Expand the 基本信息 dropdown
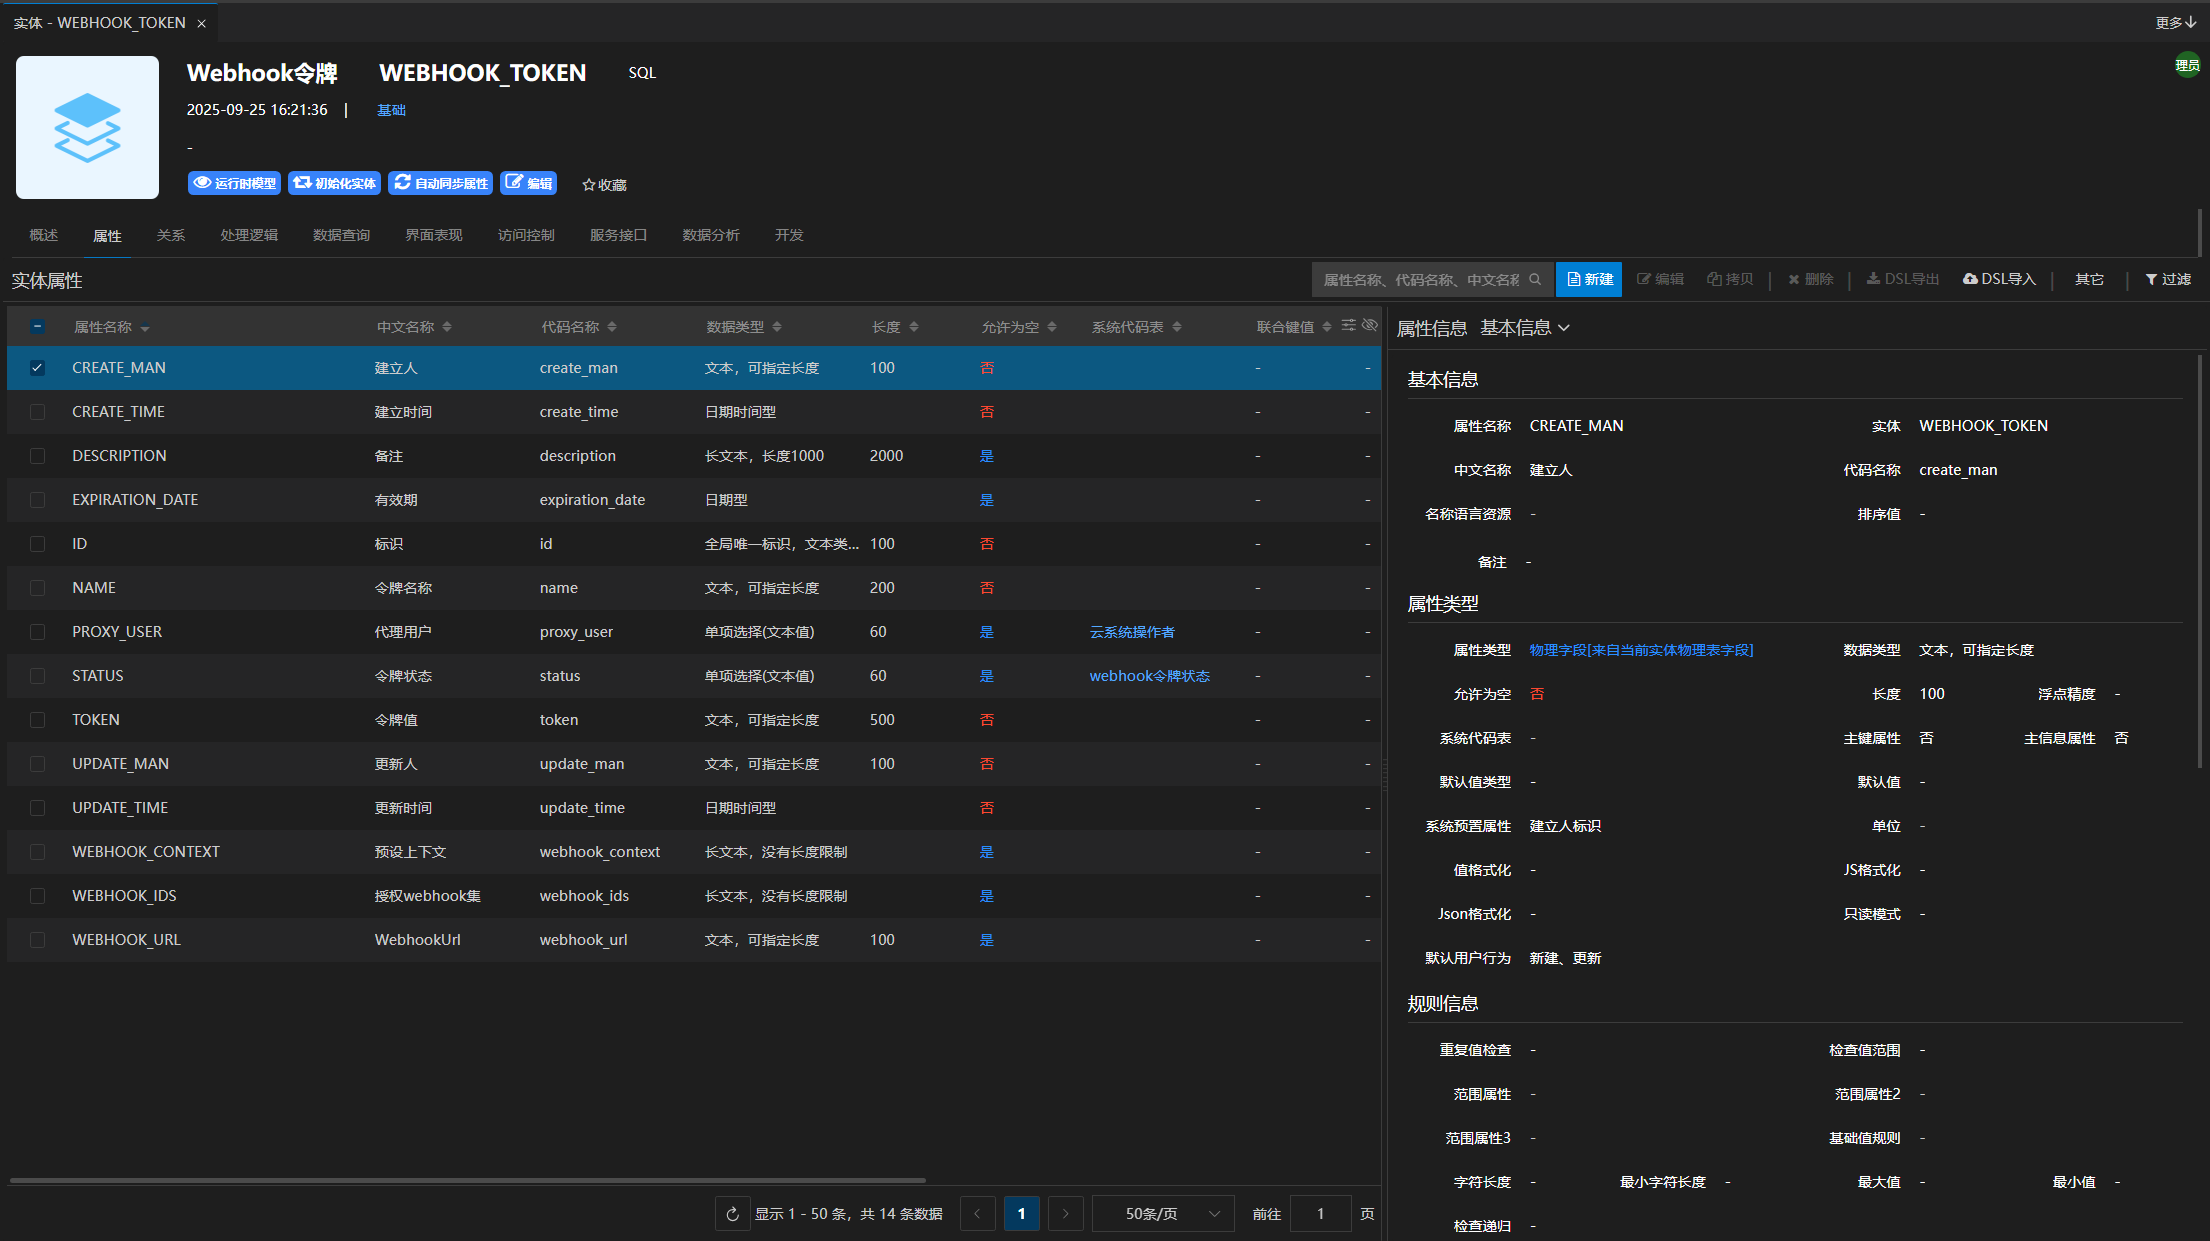The height and width of the screenshot is (1241, 2210). (1525, 328)
